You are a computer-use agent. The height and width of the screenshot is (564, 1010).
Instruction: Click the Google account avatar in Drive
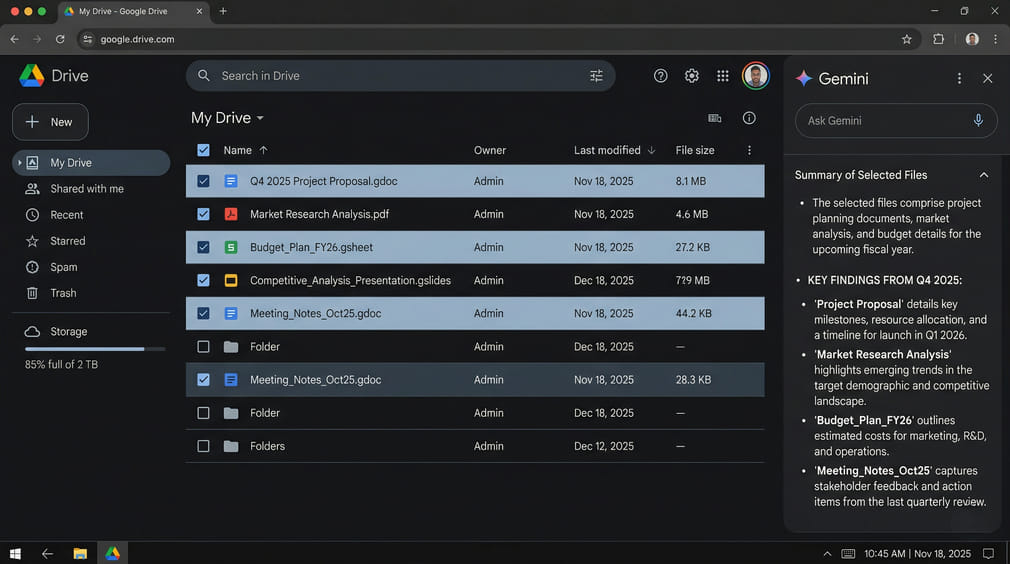pos(756,76)
